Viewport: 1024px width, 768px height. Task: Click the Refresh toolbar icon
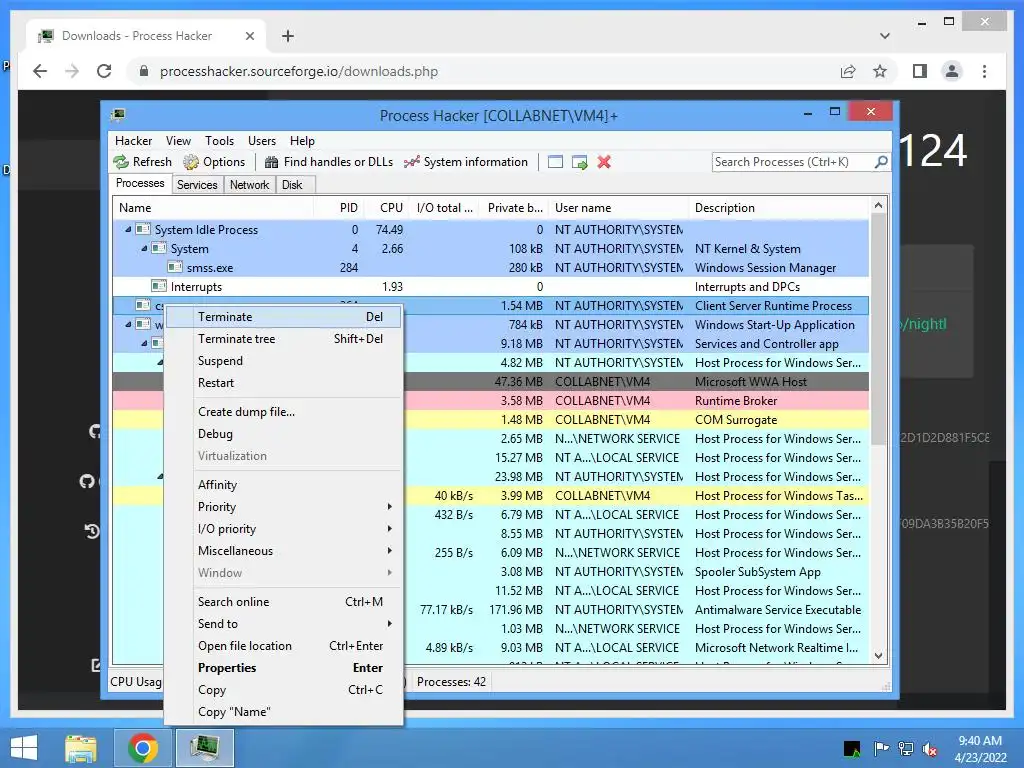(121, 162)
